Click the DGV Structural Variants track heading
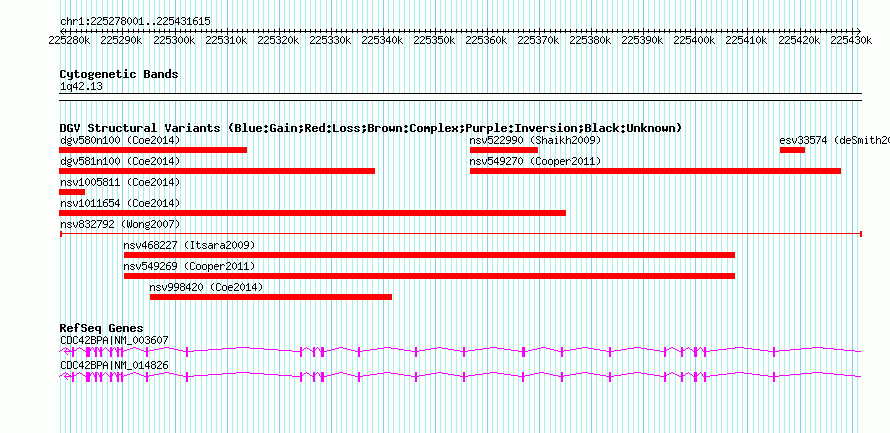Viewport: 890px width, 433px height. (x=371, y=128)
